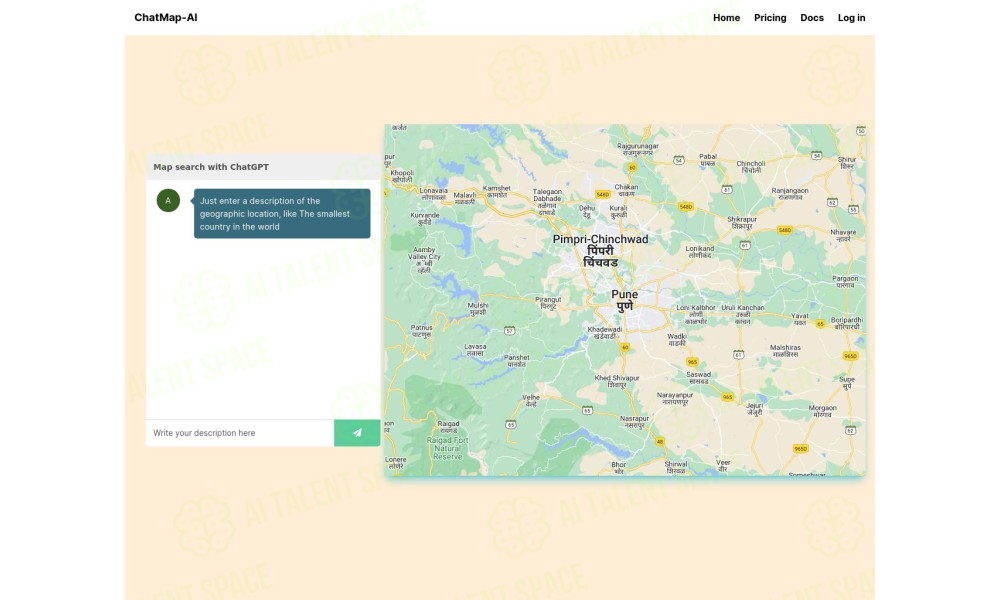Viewport: 1000px width, 600px height.
Task: Click the Ranjangaon label on map
Action: pyautogui.click(x=790, y=194)
